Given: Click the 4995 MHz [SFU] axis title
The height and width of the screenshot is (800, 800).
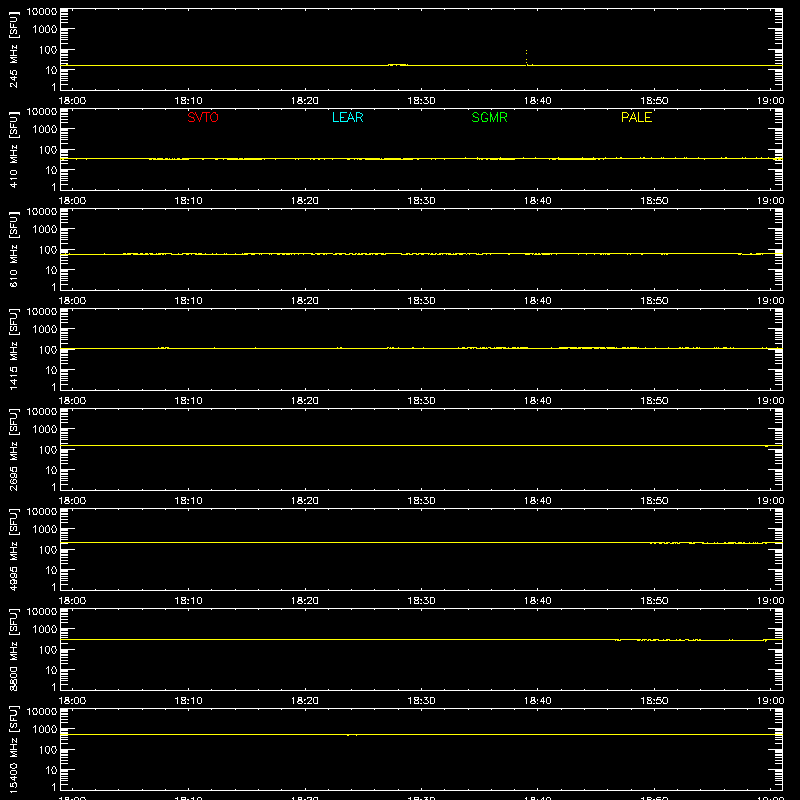Looking at the screenshot, I should (13, 549).
